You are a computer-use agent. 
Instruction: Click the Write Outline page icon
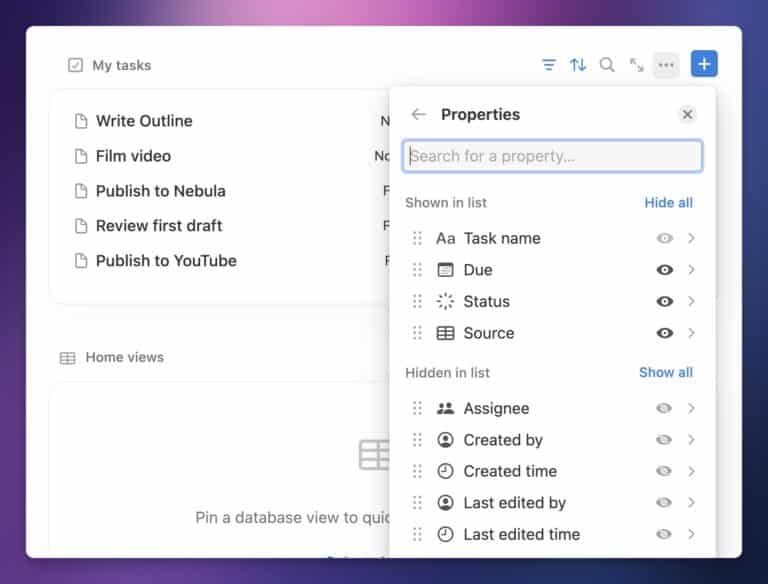(x=81, y=121)
